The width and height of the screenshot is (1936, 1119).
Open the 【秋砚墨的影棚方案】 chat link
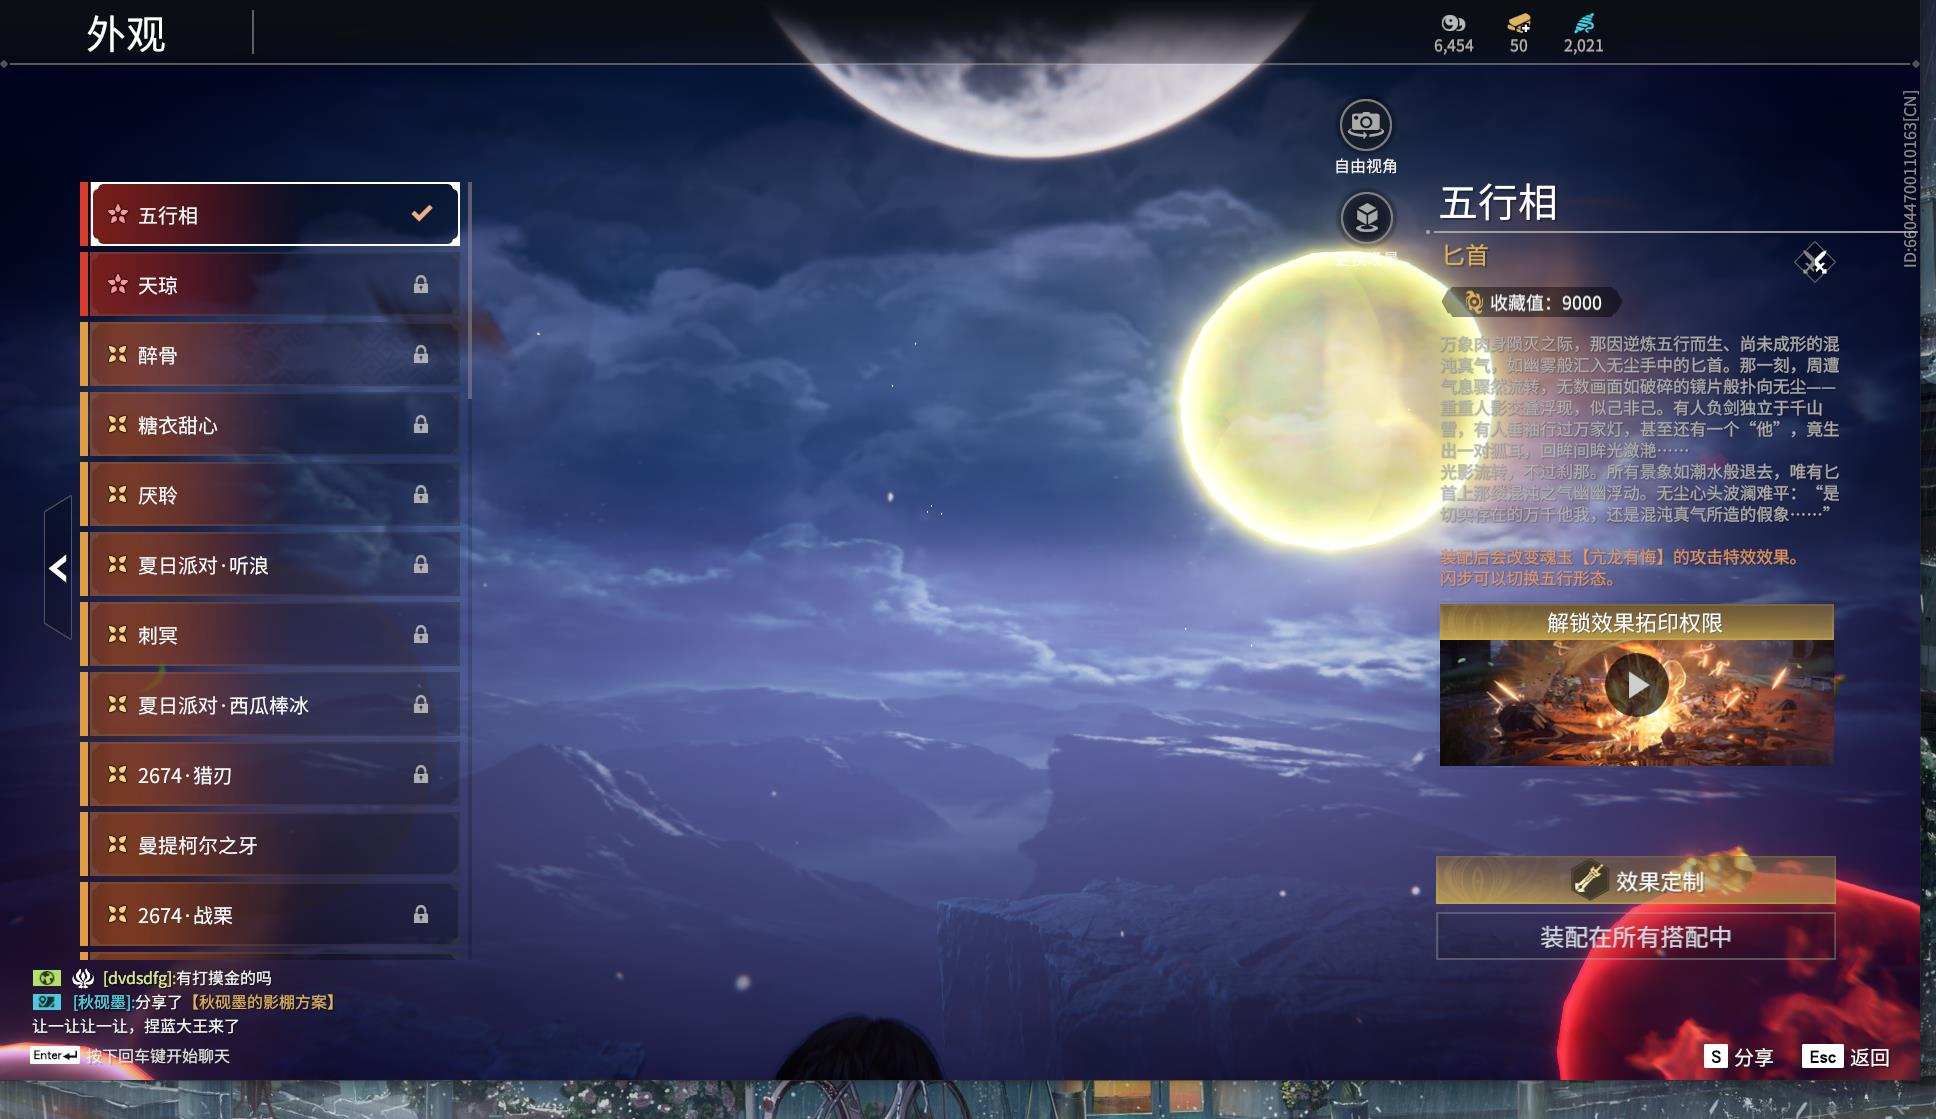tap(261, 1002)
